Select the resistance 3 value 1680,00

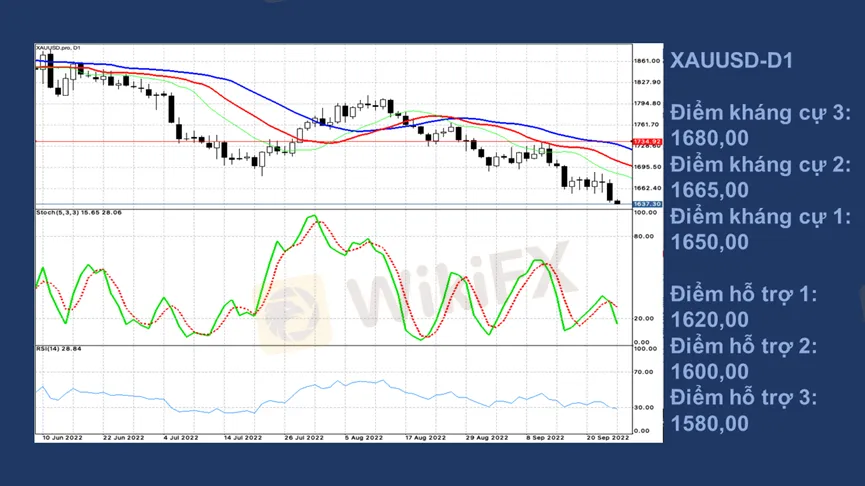tap(708, 137)
